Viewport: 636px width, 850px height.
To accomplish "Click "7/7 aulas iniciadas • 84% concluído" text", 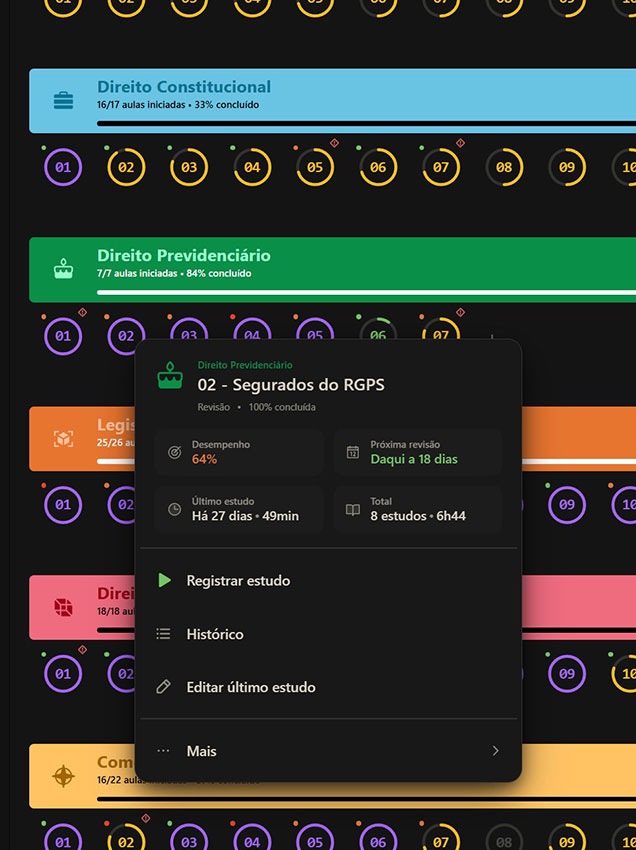I will tap(174, 273).
